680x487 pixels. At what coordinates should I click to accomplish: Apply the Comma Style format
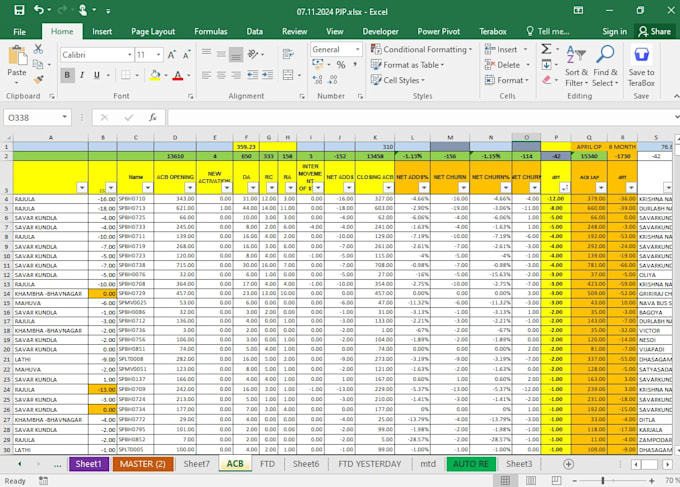[355, 64]
